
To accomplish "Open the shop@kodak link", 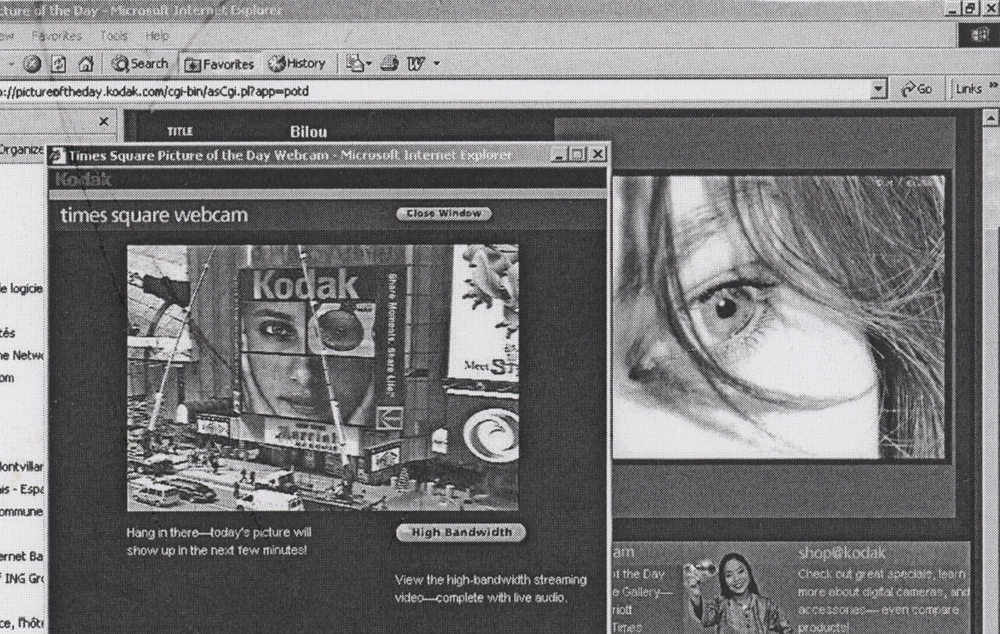I will coord(842,552).
